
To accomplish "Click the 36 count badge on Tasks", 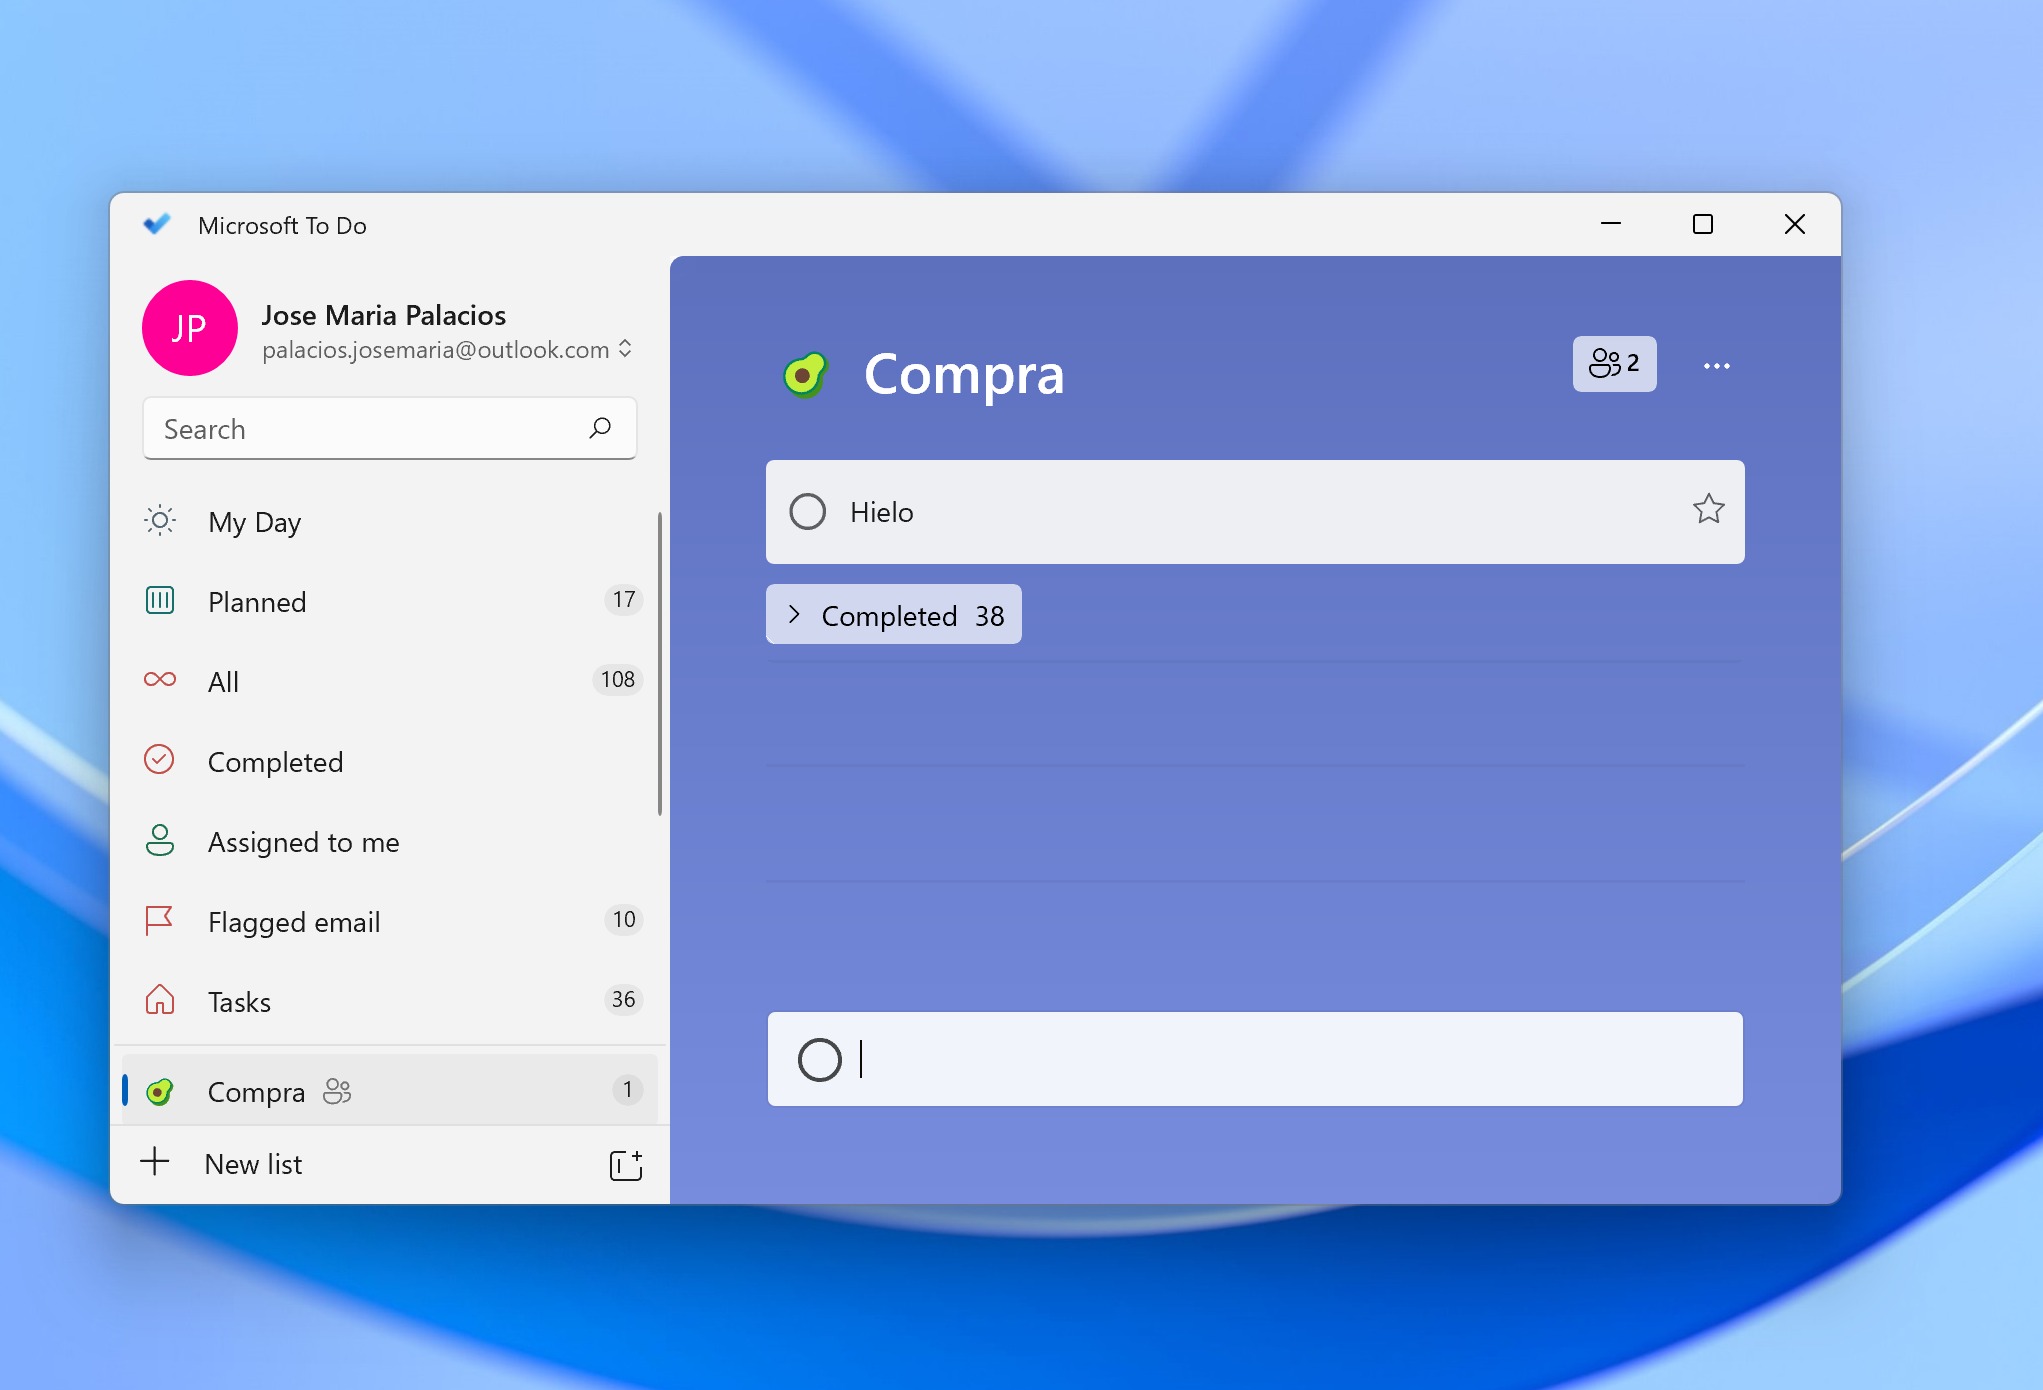I will pyautogui.click(x=624, y=999).
